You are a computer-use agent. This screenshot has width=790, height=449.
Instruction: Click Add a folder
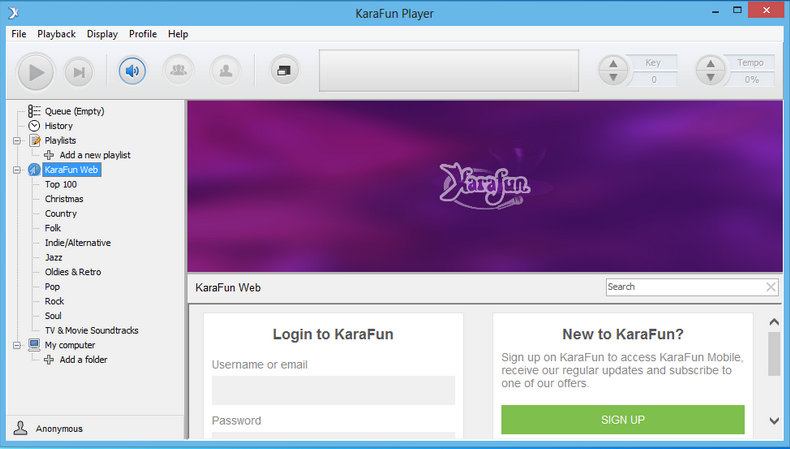point(83,360)
